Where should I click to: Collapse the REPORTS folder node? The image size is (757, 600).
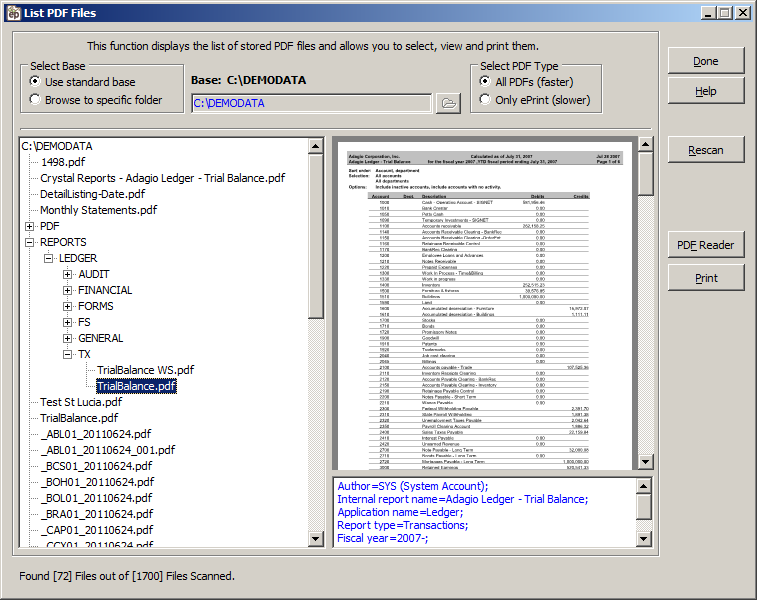pos(29,242)
